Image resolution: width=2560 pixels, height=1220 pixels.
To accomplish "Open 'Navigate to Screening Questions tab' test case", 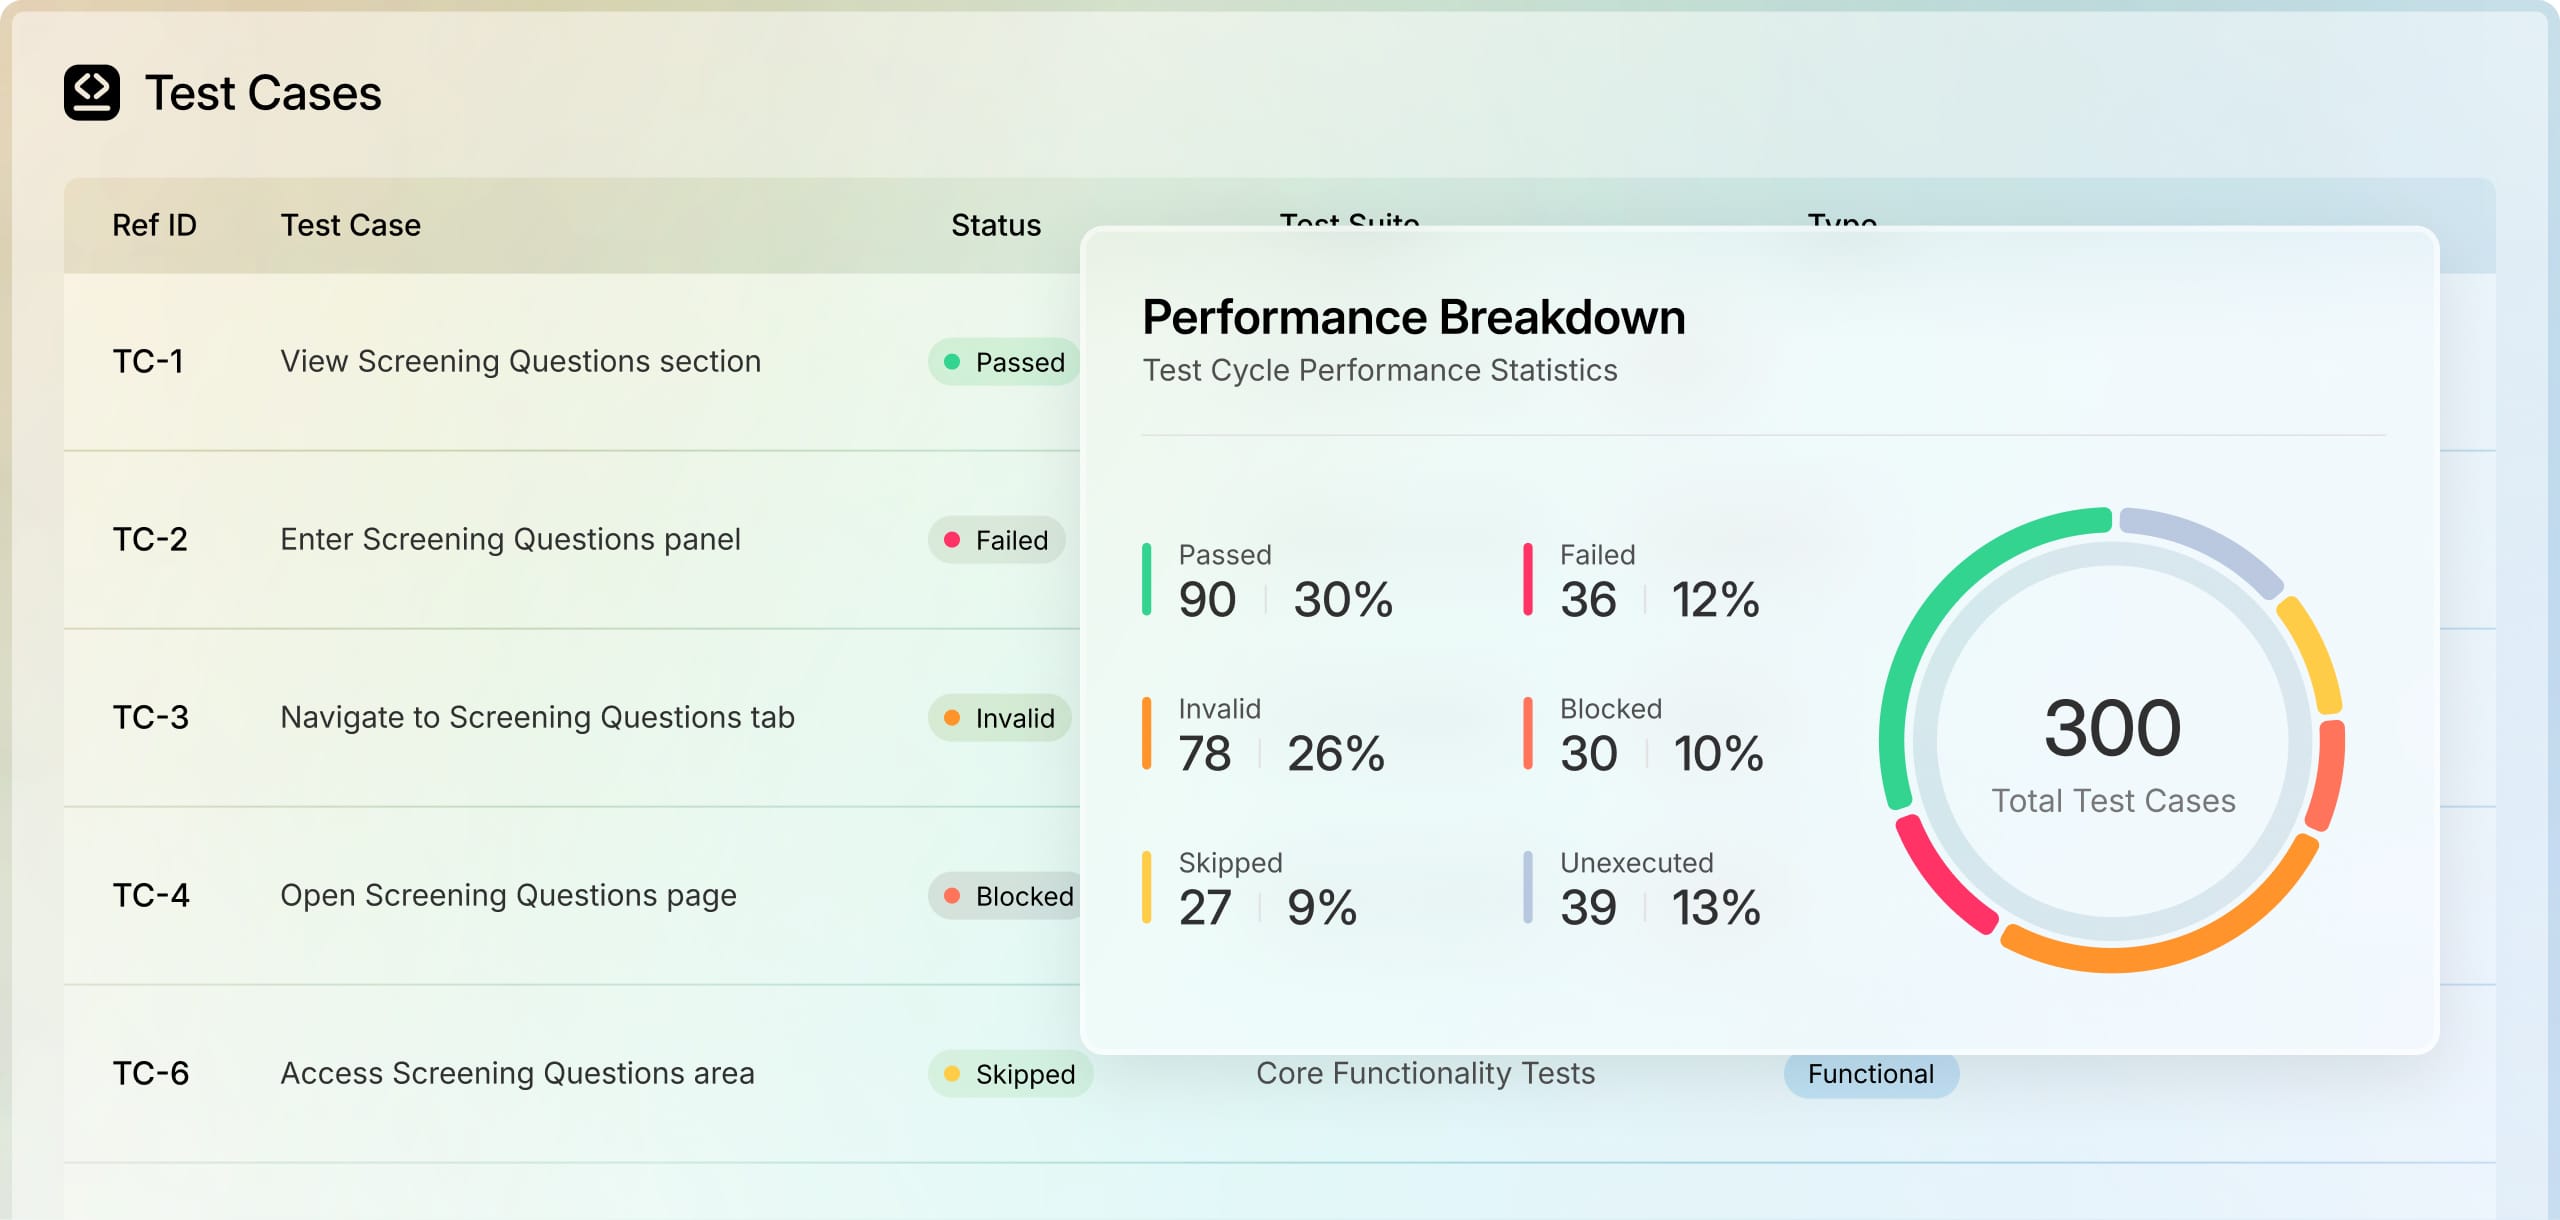I will pyautogui.click(x=537, y=717).
